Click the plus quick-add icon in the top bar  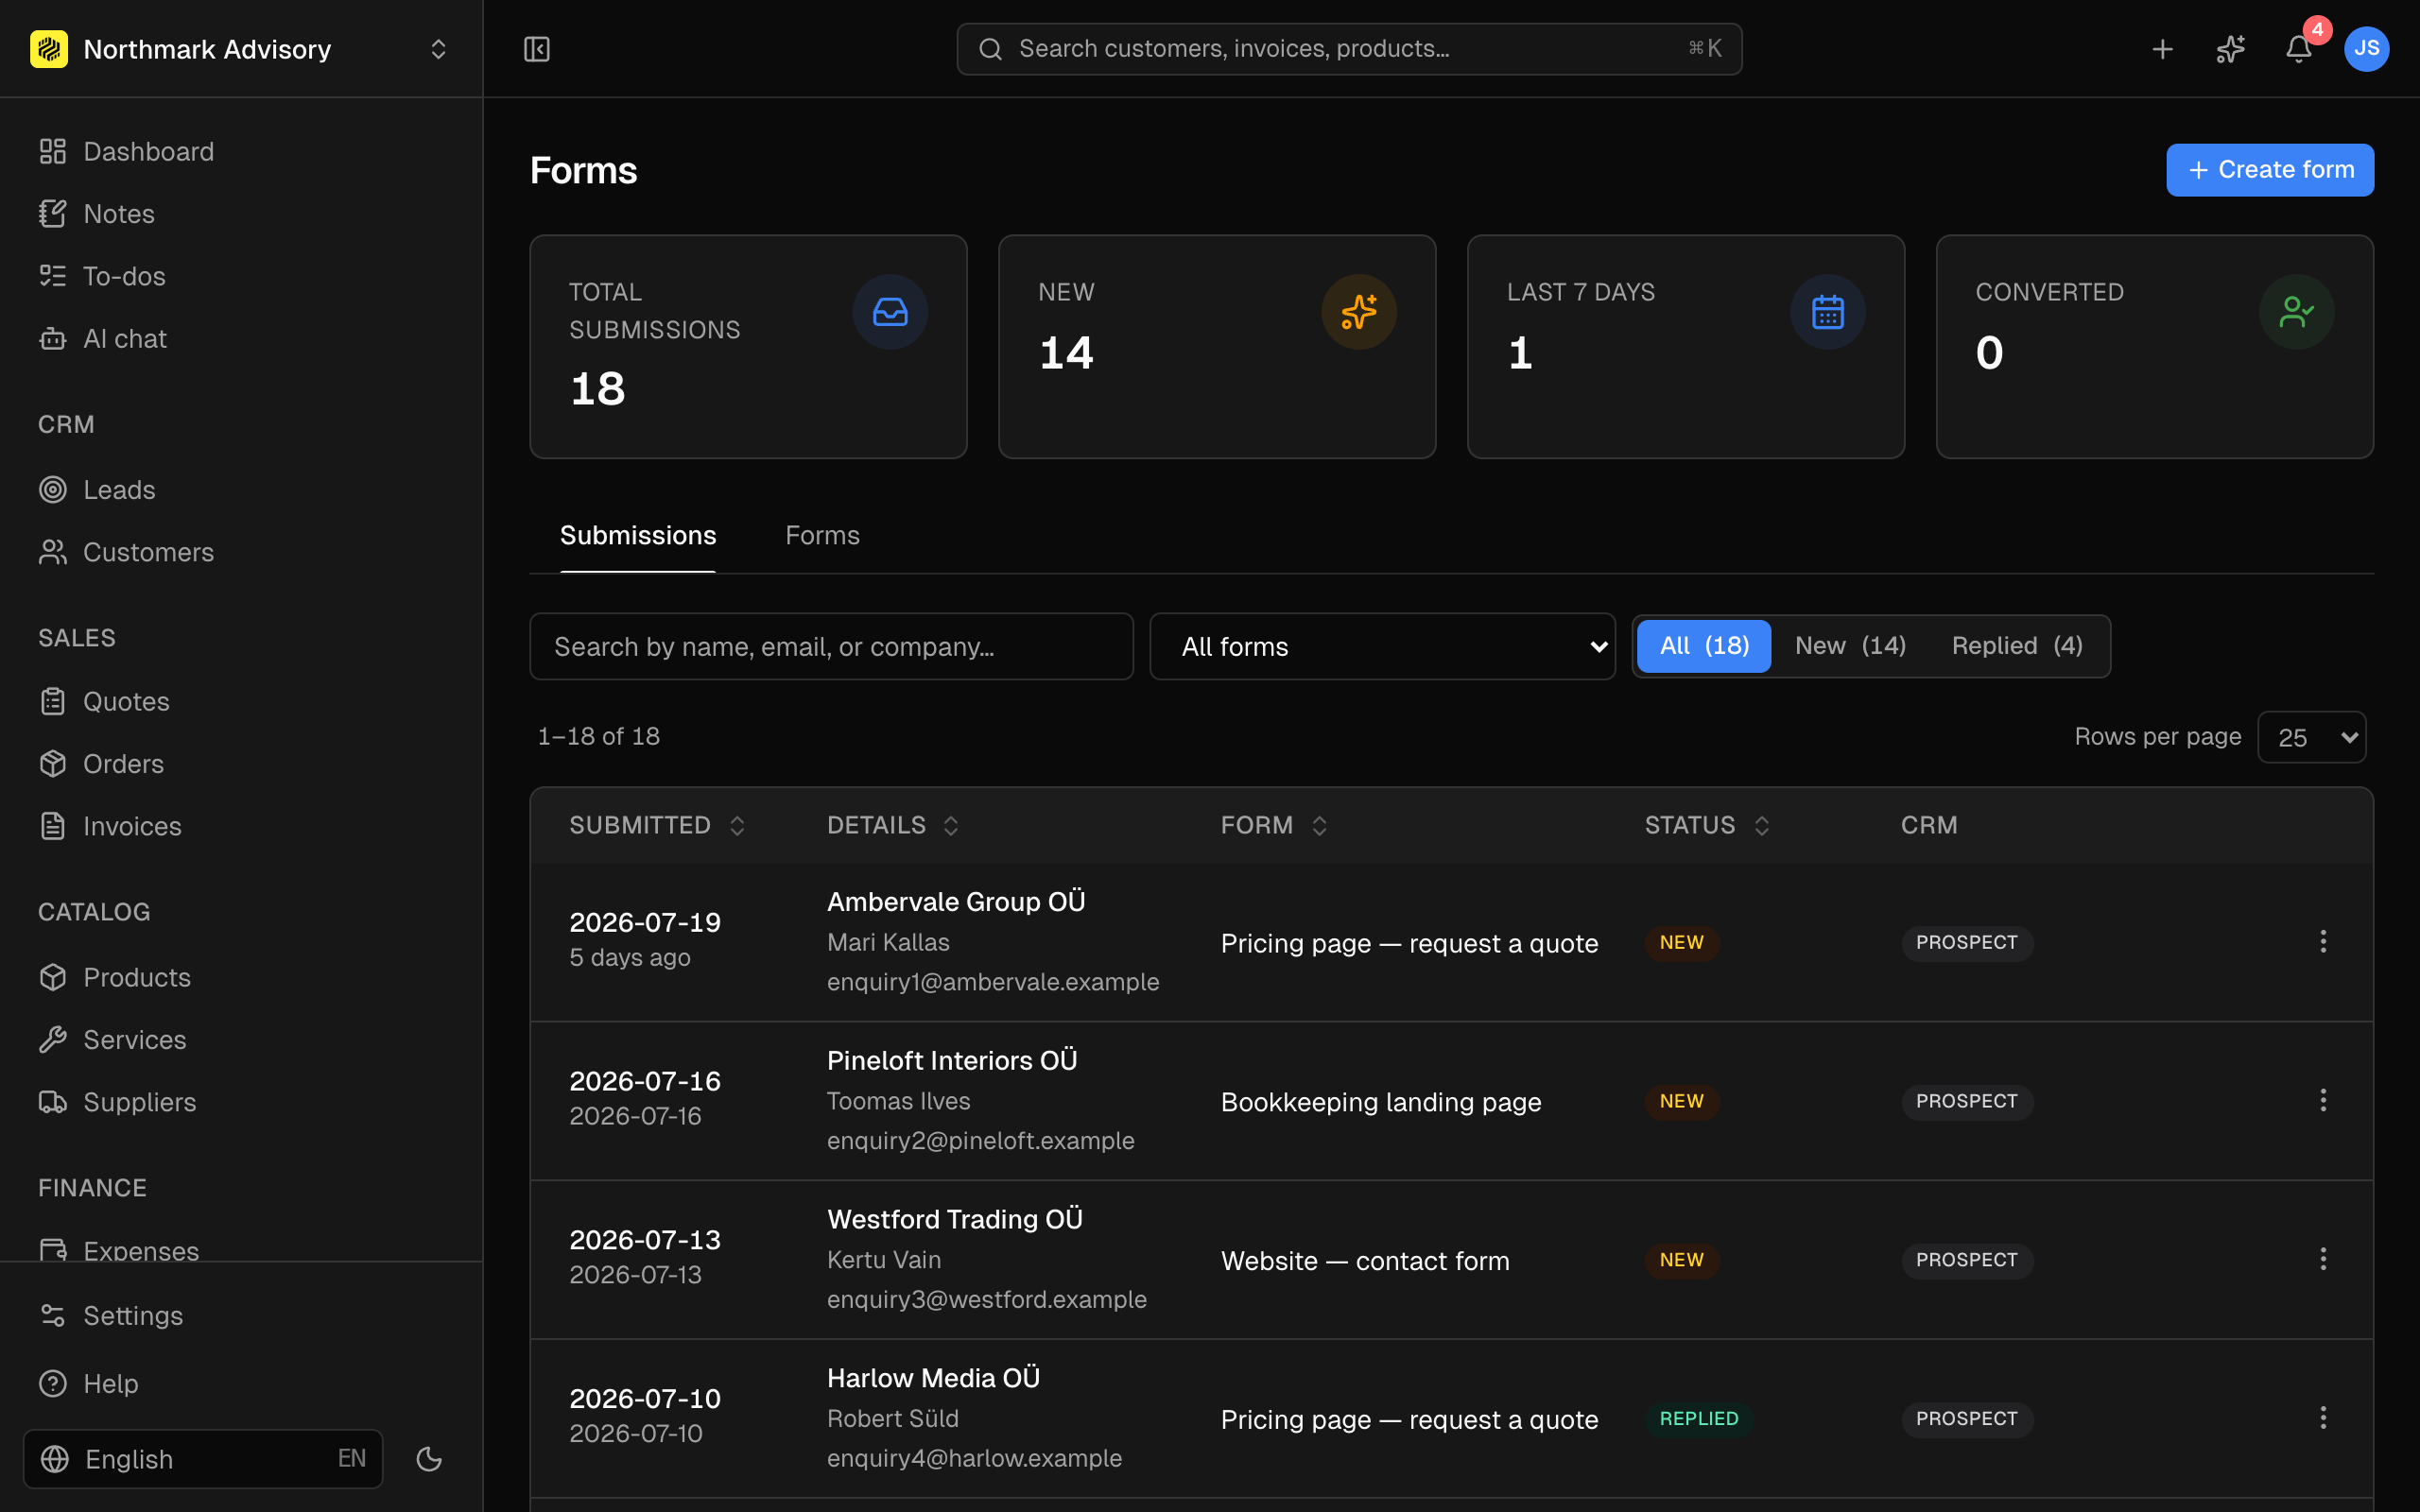(x=2162, y=49)
